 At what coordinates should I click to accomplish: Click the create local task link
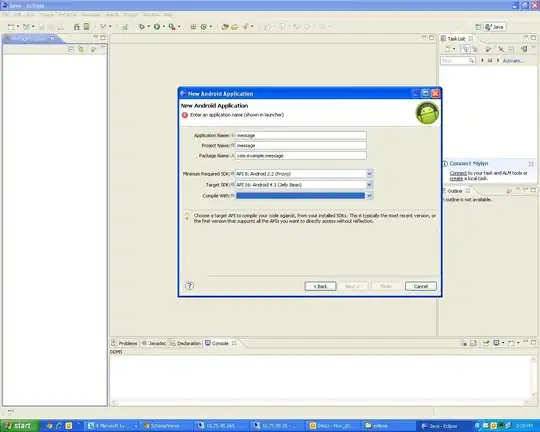456,178
